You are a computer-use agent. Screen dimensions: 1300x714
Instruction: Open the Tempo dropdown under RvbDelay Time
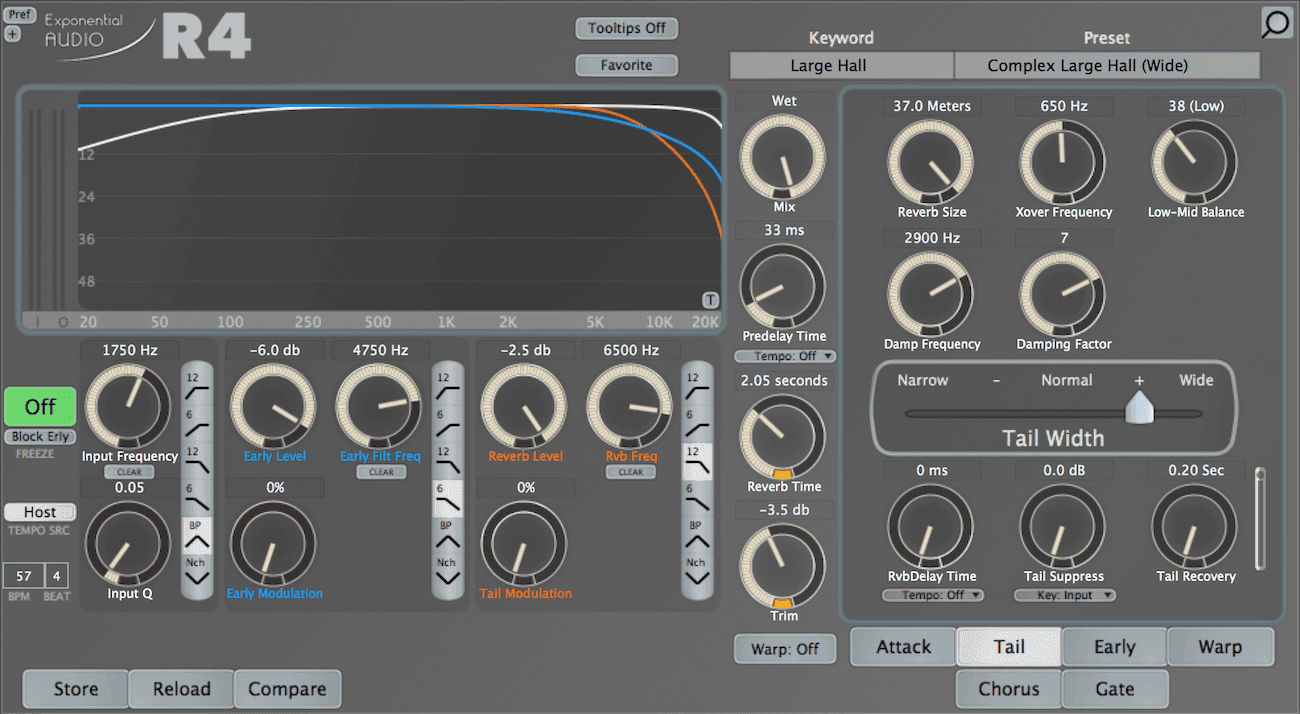coord(933,595)
